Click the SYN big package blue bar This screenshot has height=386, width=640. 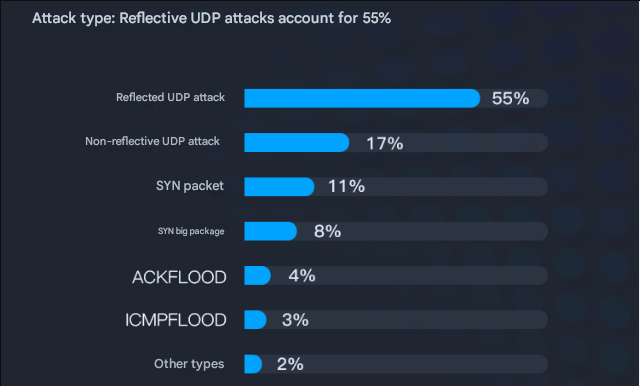tap(270, 231)
